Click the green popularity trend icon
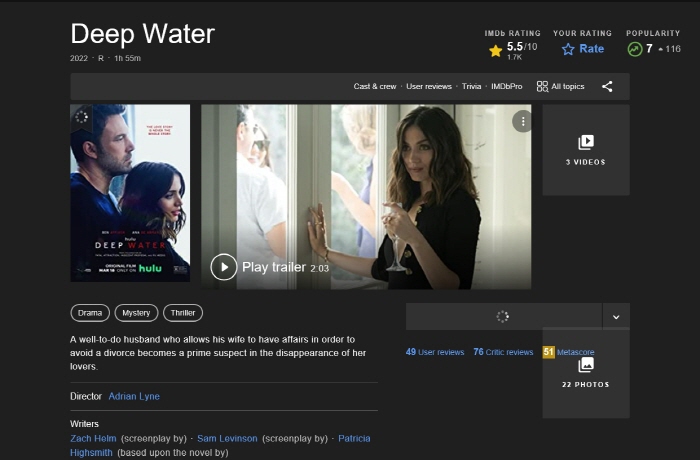The image size is (700, 460). point(634,49)
